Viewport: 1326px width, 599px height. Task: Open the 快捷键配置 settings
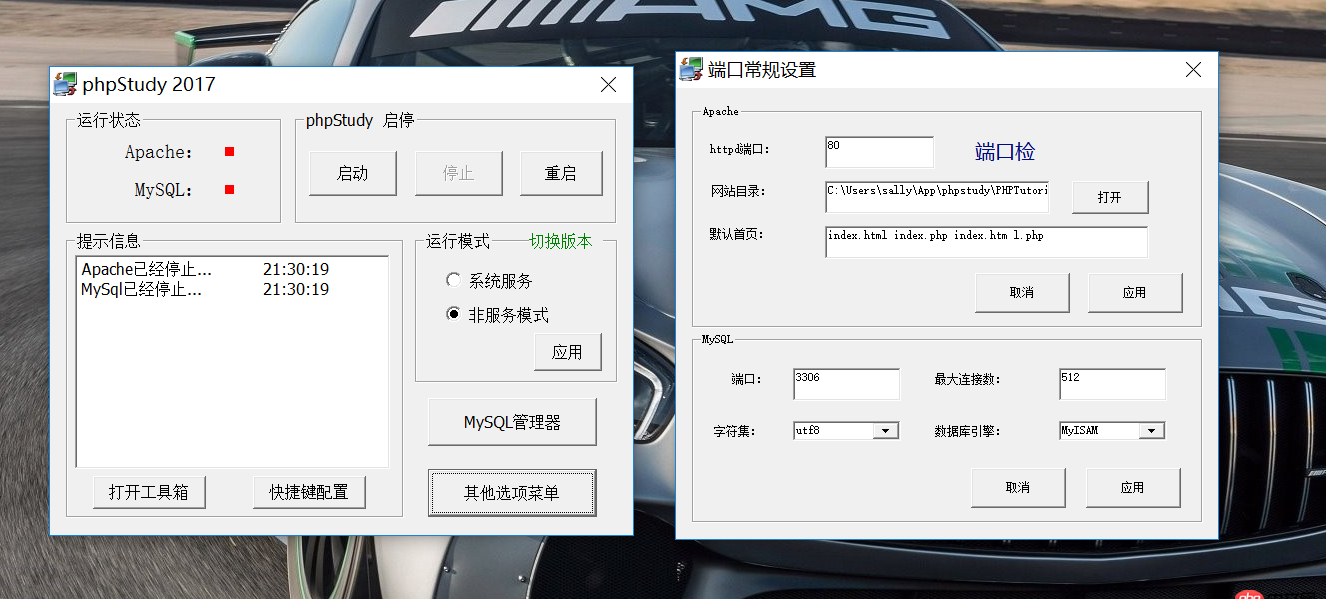click(310, 492)
